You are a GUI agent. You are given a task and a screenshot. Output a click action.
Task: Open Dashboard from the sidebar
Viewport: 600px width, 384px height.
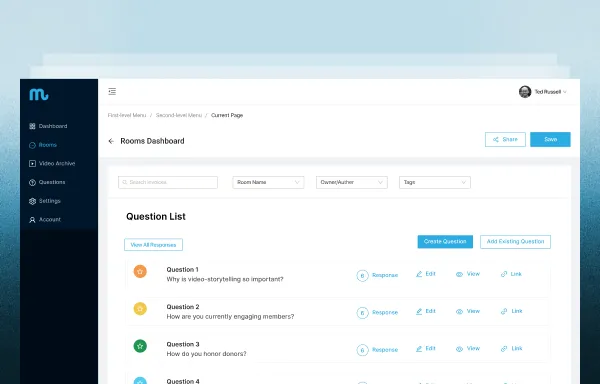tap(48, 126)
